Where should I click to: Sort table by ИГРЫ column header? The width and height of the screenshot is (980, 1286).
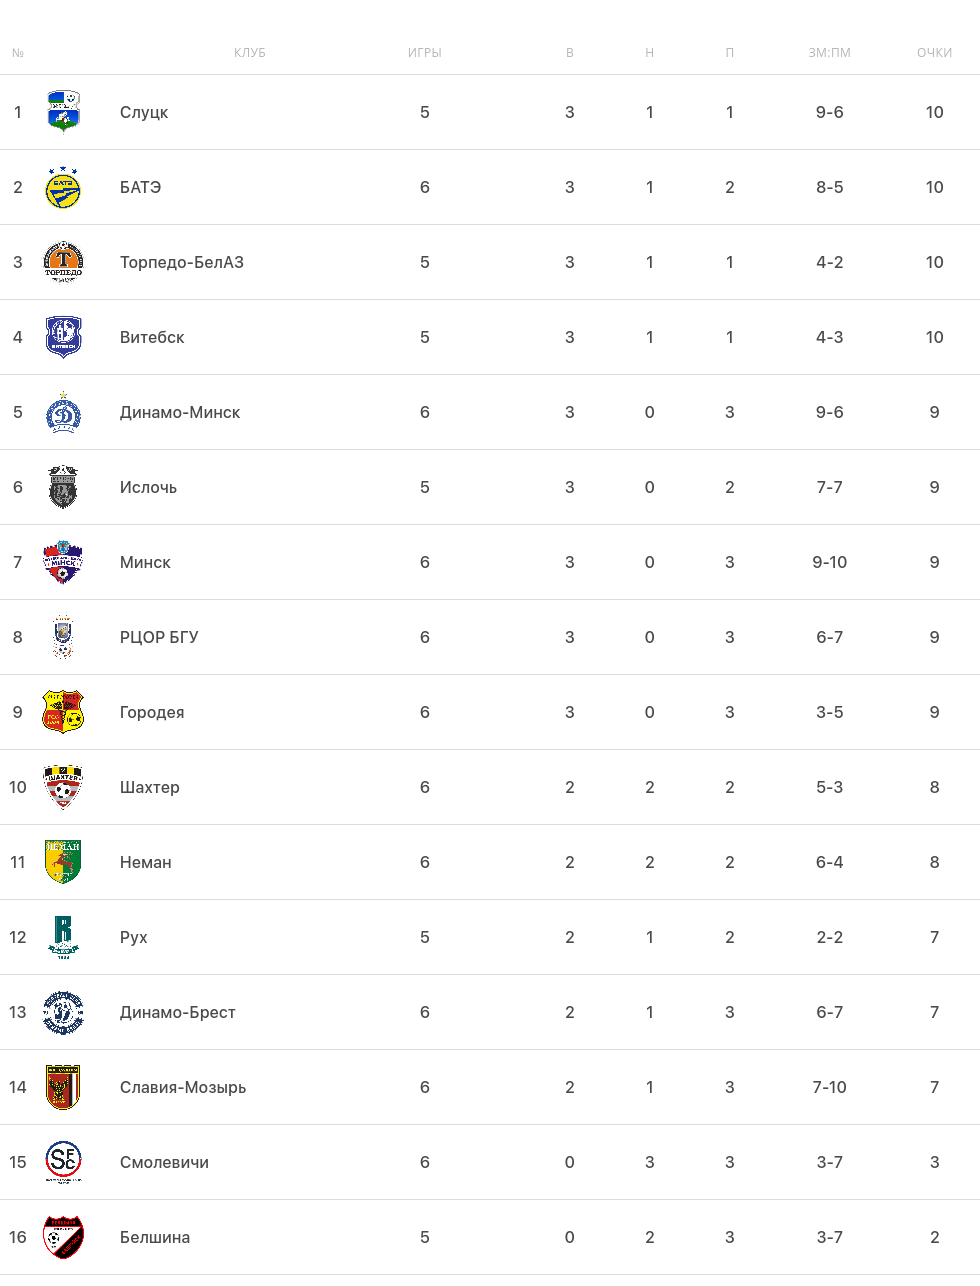tap(425, 53)
